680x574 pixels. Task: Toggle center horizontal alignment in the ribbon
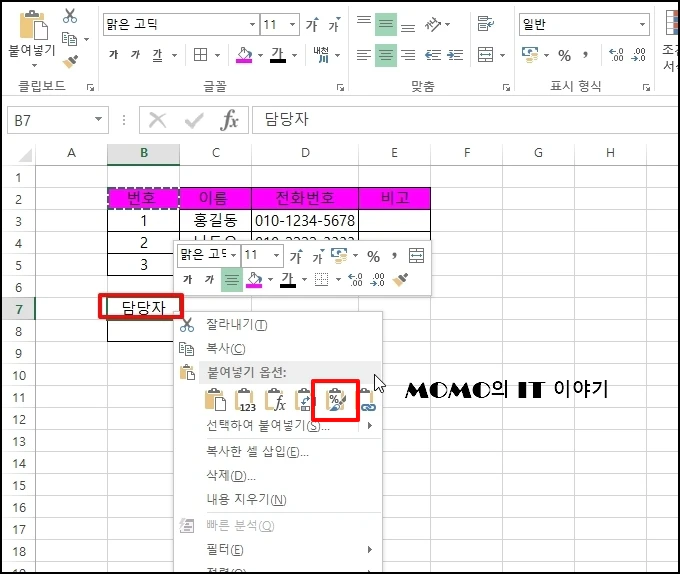[386, 55]
